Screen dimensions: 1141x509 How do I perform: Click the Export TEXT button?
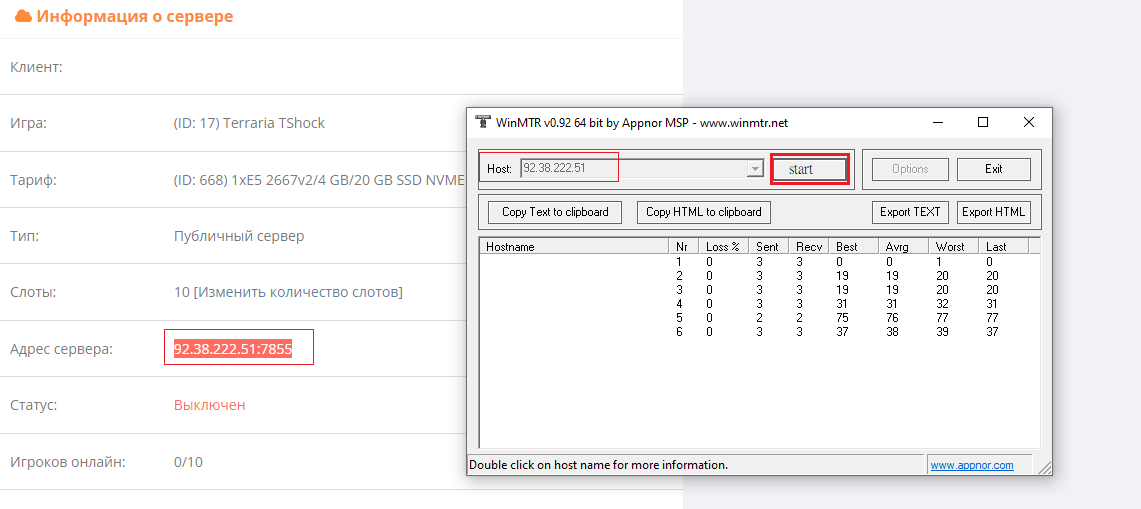pyautogui.click(x=910, y=212)
